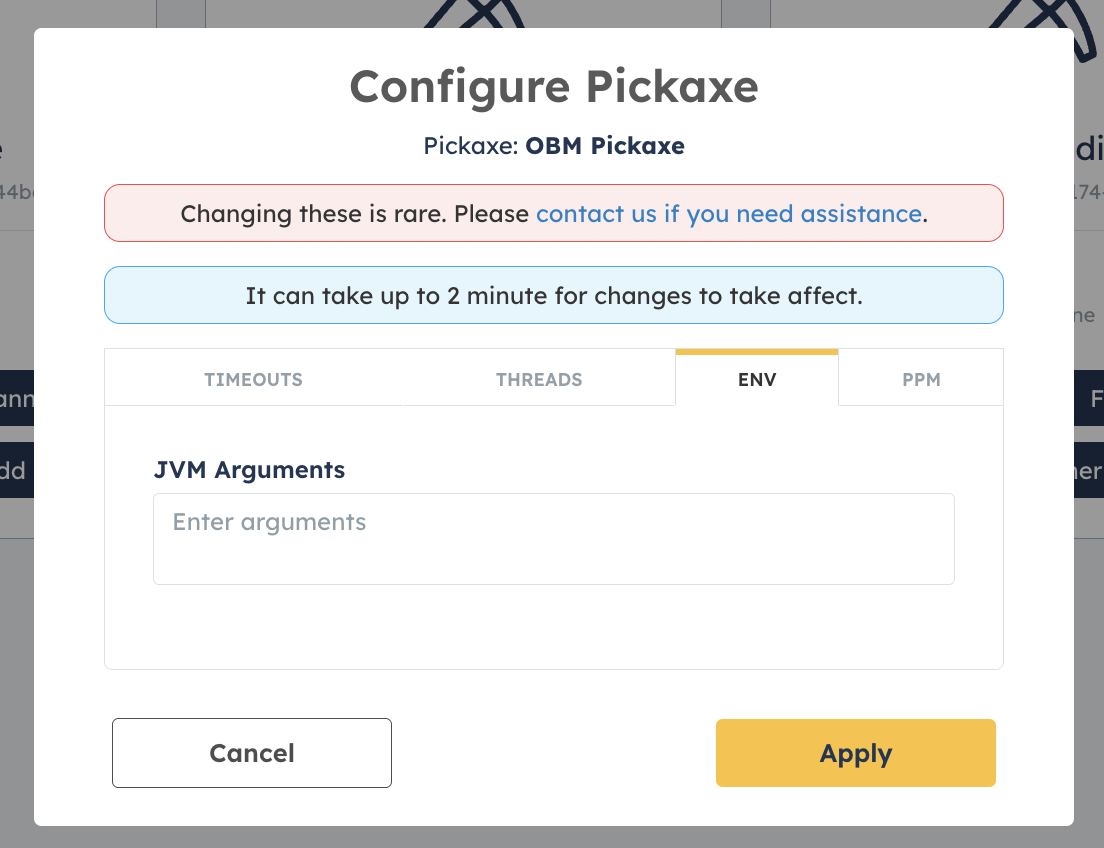The height and width of the screenshot is (848, 1104).
Task: Cancel the pickaxe configuration
Action: pyautogui.click(x=251, y=753)
